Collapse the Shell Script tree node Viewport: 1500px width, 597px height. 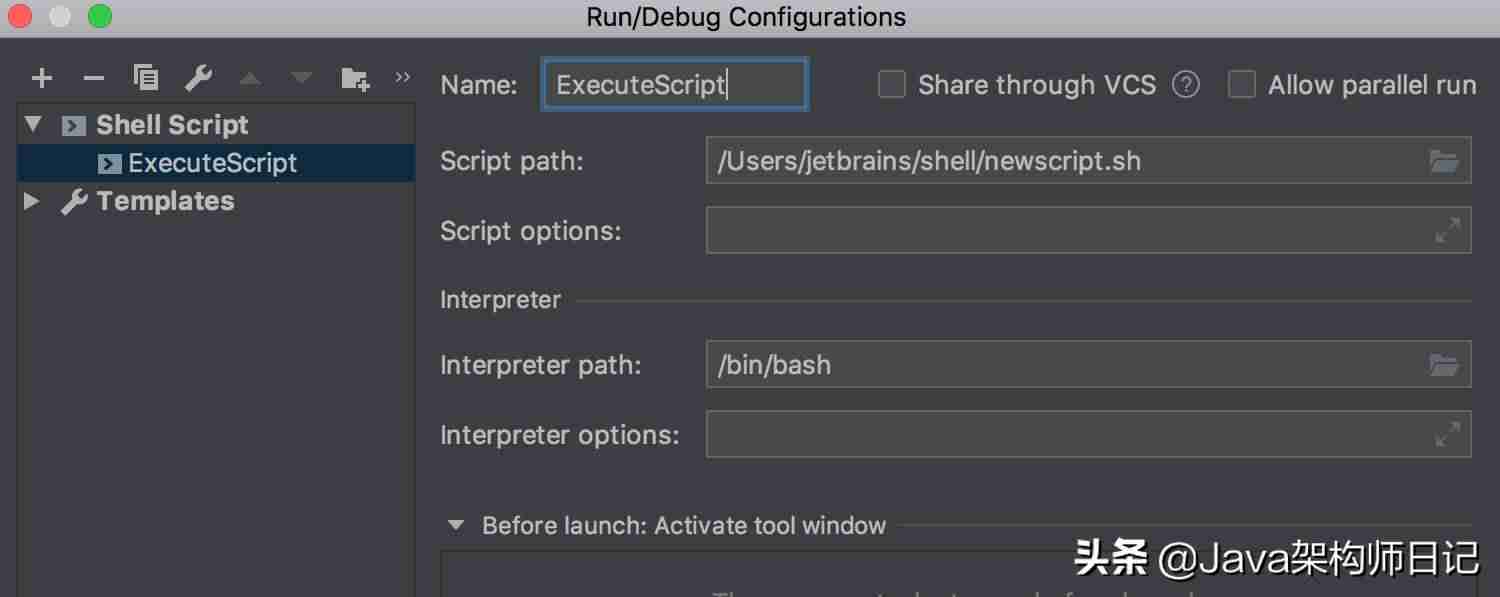[34, 124]
